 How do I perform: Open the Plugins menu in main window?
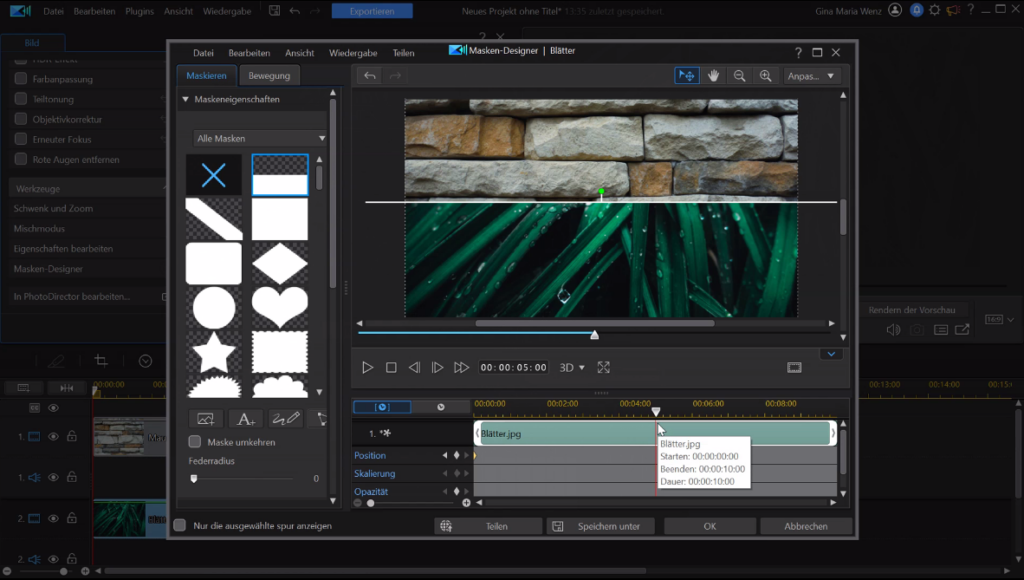point(139,11)
